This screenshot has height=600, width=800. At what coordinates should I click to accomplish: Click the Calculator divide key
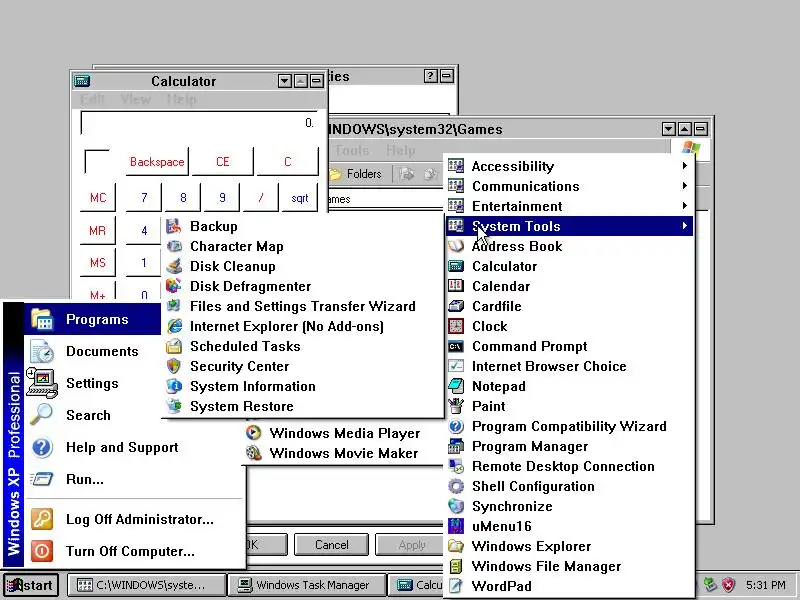pyautogui.click(x=261, y=197)
